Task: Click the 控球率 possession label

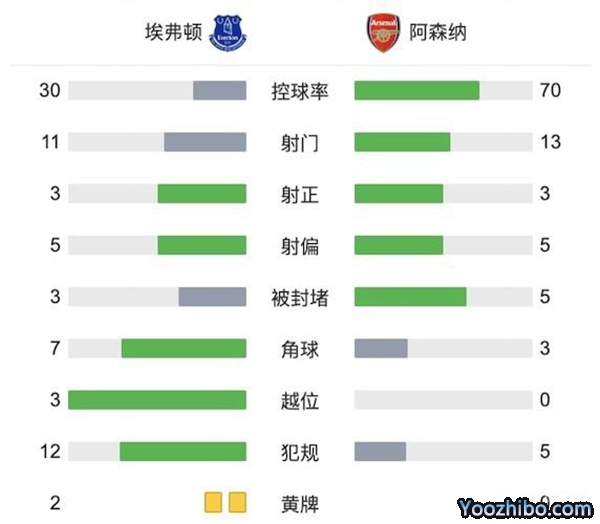Action: 300,91
